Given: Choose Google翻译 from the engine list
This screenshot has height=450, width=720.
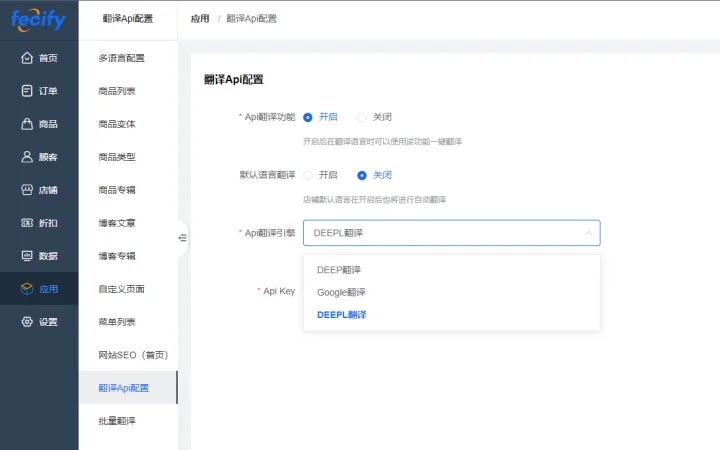Looking at the screenshot, I should point(451,292).
